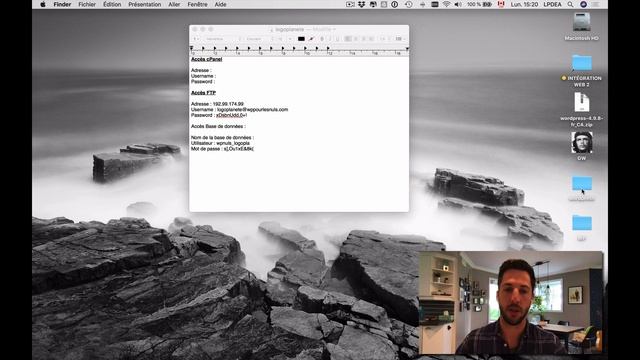This screenshot has height=360, width=640.
Task: Click the Username line with logoplanete email
Action: coord(239,109)
